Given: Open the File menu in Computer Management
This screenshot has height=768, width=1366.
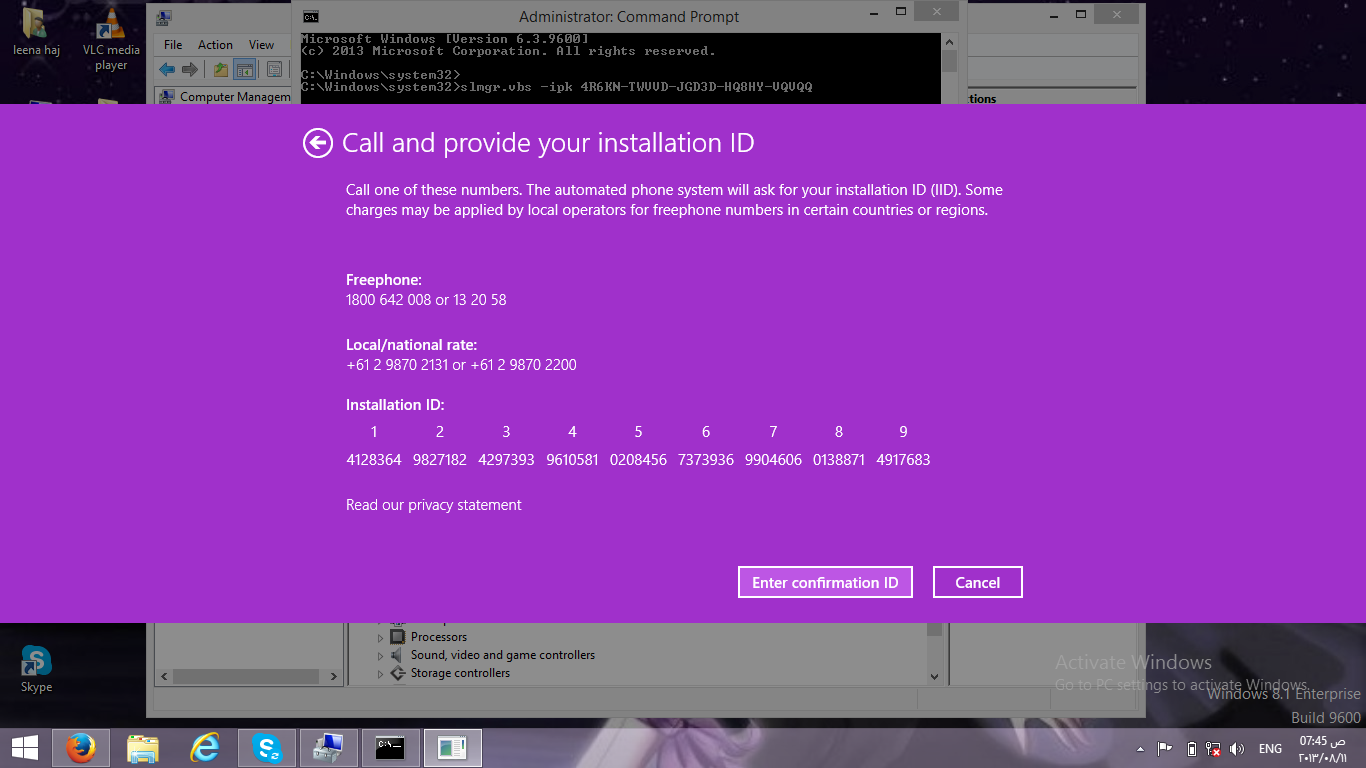Looking at the screenshot, I should tap(173, 45).
